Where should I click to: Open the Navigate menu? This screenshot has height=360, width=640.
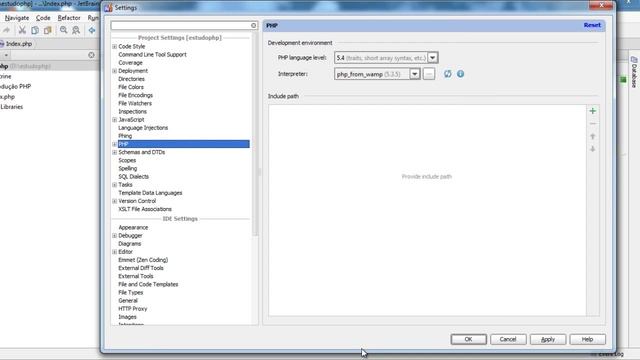(x=17, y=18)
